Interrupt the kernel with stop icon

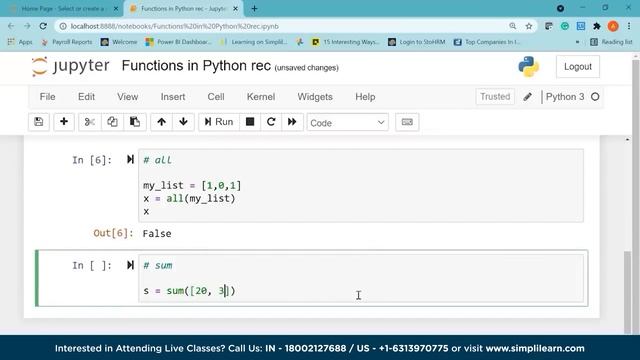pyautogui.click(x=250, y=122)
